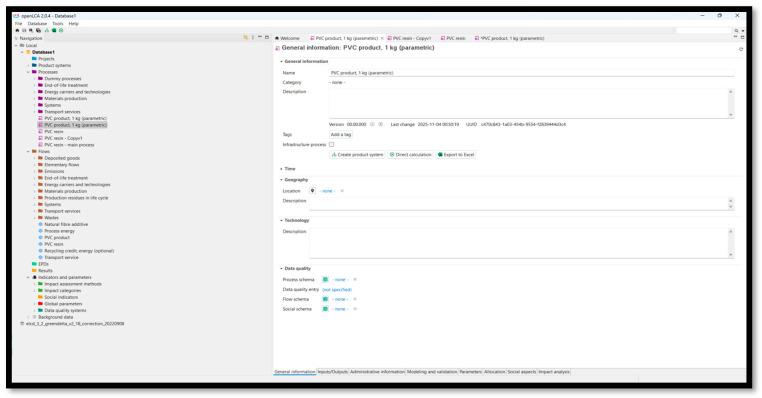Click the Data quality entry not specified link
762x398 pixels.
[x=337, y=290]
